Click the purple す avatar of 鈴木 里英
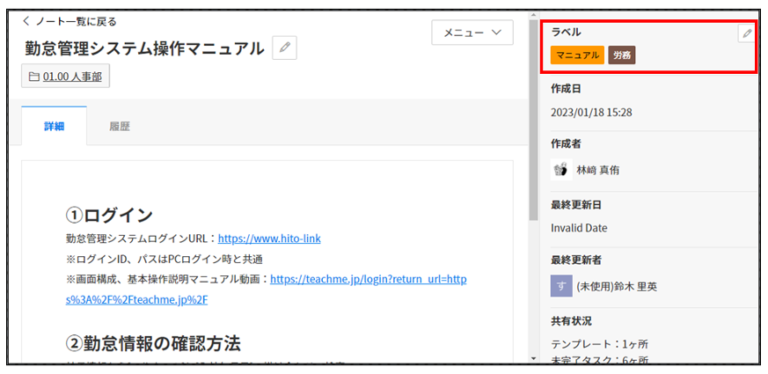 point(561,286)
